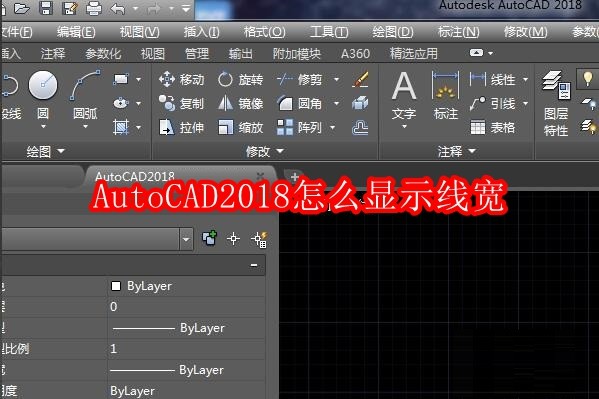
Task: Open the 修改(M) menu
Action: point(525,32)
